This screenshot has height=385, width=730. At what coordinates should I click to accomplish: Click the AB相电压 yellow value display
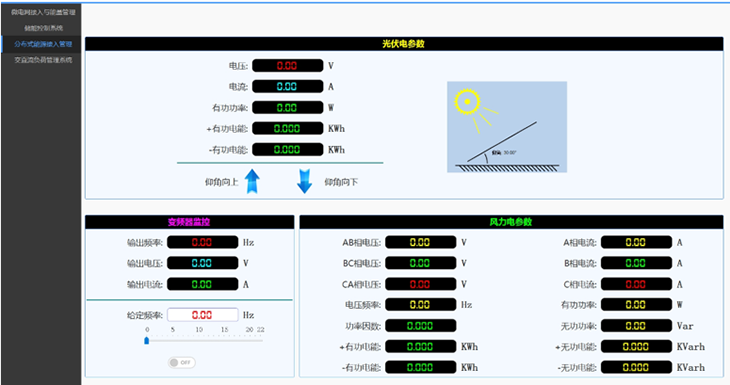click(x=420, y=242)
